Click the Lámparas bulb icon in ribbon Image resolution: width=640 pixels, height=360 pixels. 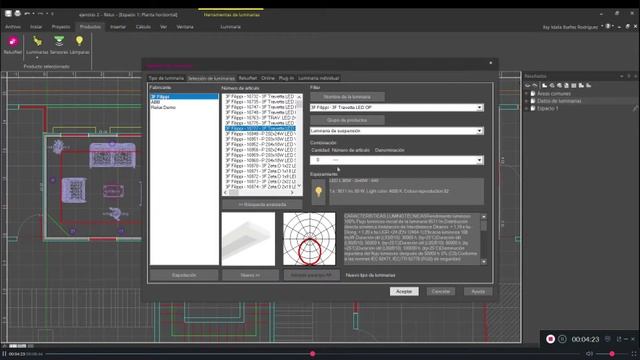[x=79, y=41]
